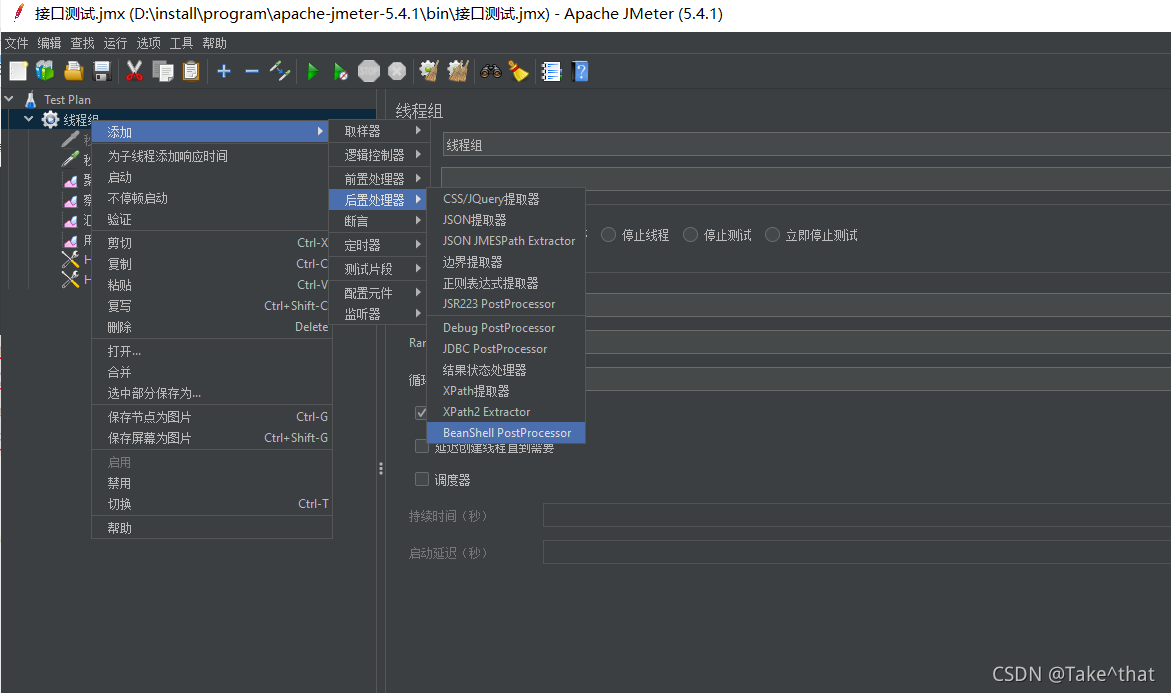Image resolution: width=1171 pixels, height=693 pixels.
Task: Click the name field containing 线程组
Action: 807,145
